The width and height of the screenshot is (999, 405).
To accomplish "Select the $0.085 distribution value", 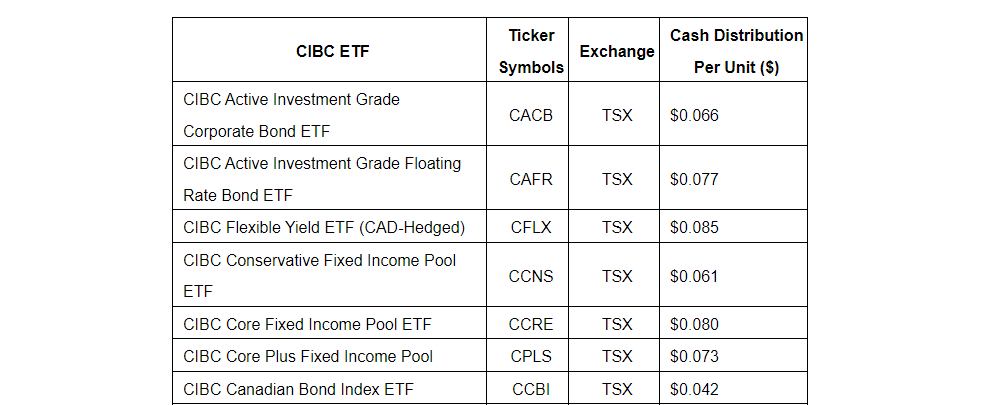I will [x=695, y=227].
